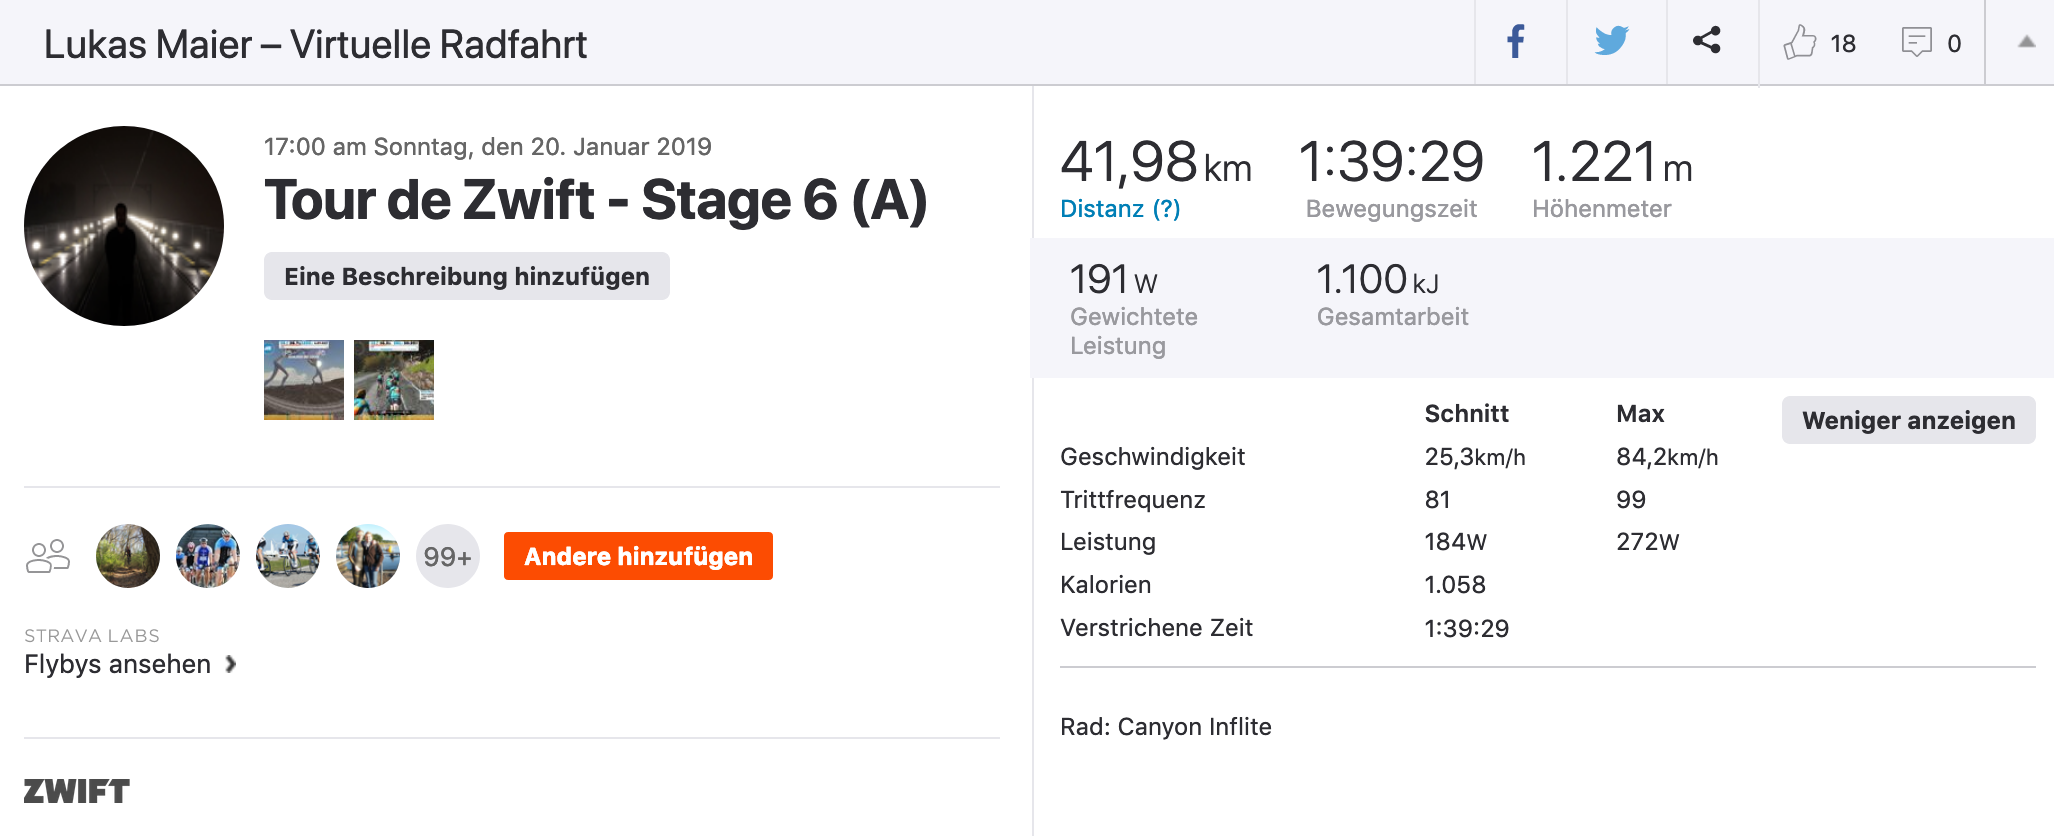This screenshot has width=2054, height=836.
Task: Collapse header with up arrow
Action: (x=2026, y=42)
